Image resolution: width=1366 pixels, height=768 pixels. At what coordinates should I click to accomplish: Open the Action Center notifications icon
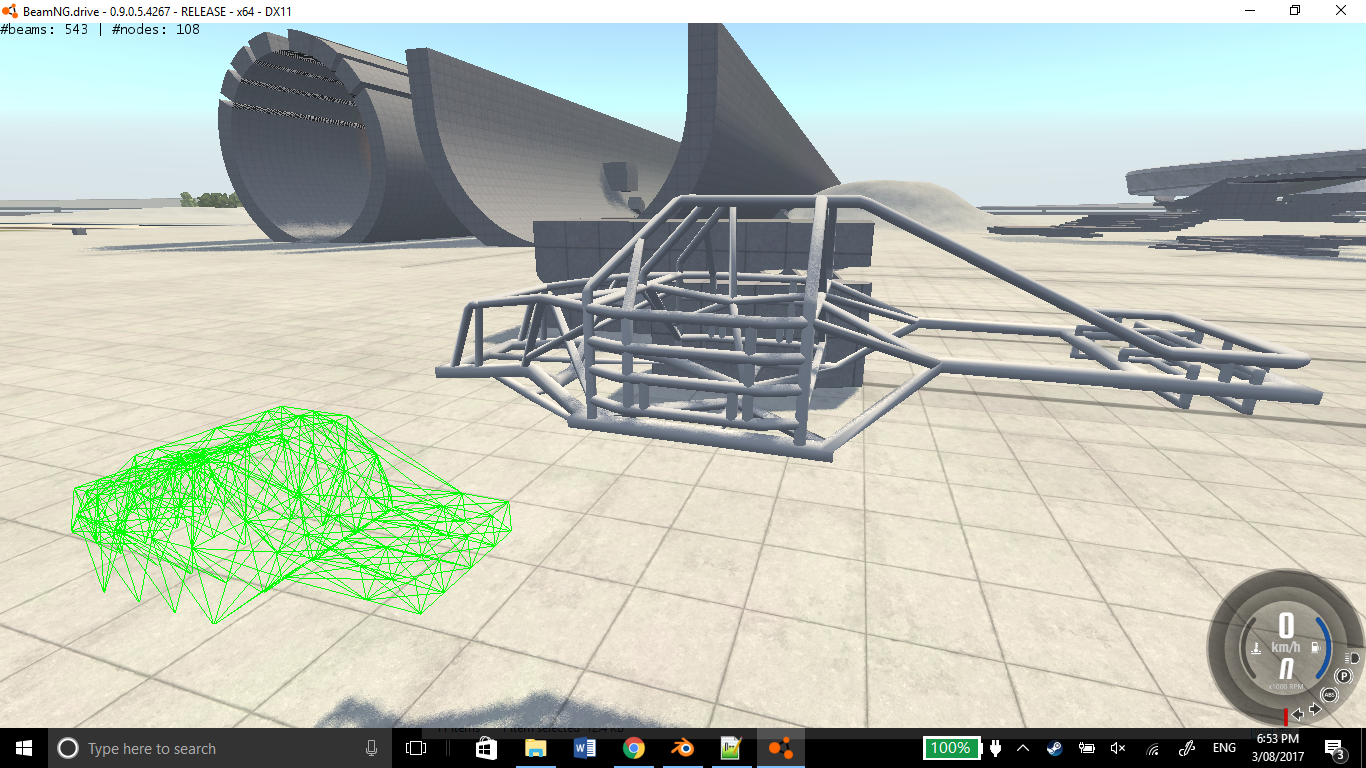[x=1335, y=748]
